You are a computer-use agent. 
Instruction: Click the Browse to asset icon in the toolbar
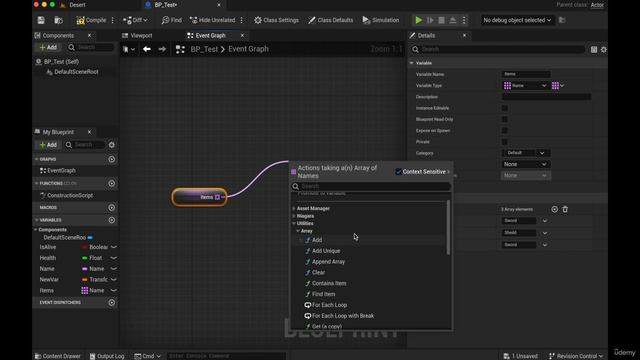coord(59,20)
